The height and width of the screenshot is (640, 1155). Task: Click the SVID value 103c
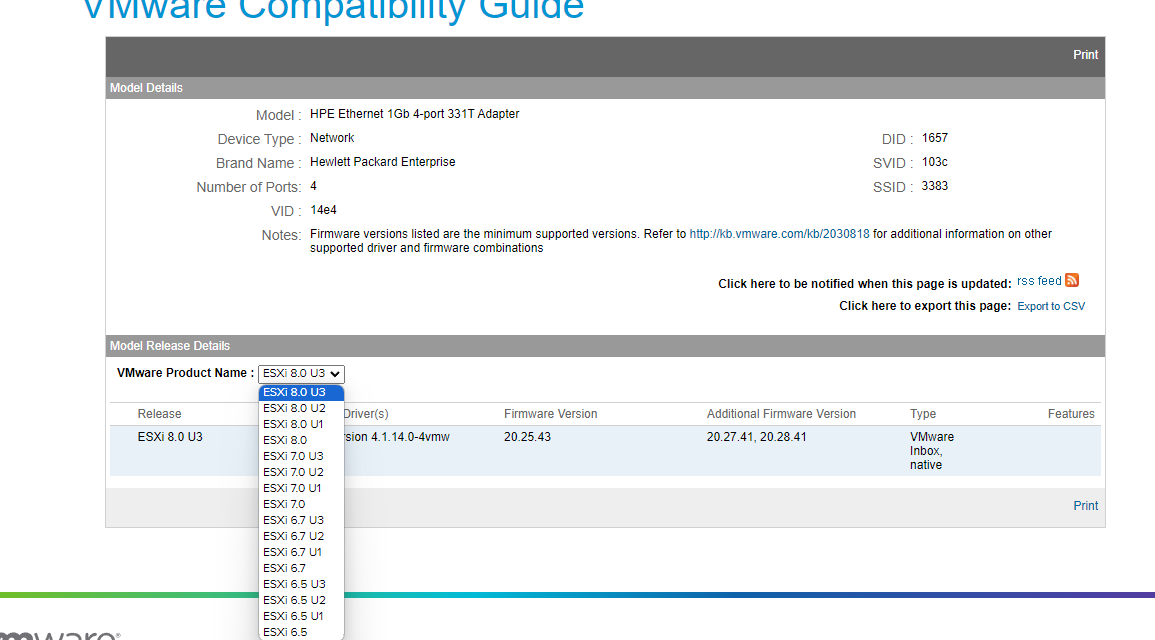[935, 162]
